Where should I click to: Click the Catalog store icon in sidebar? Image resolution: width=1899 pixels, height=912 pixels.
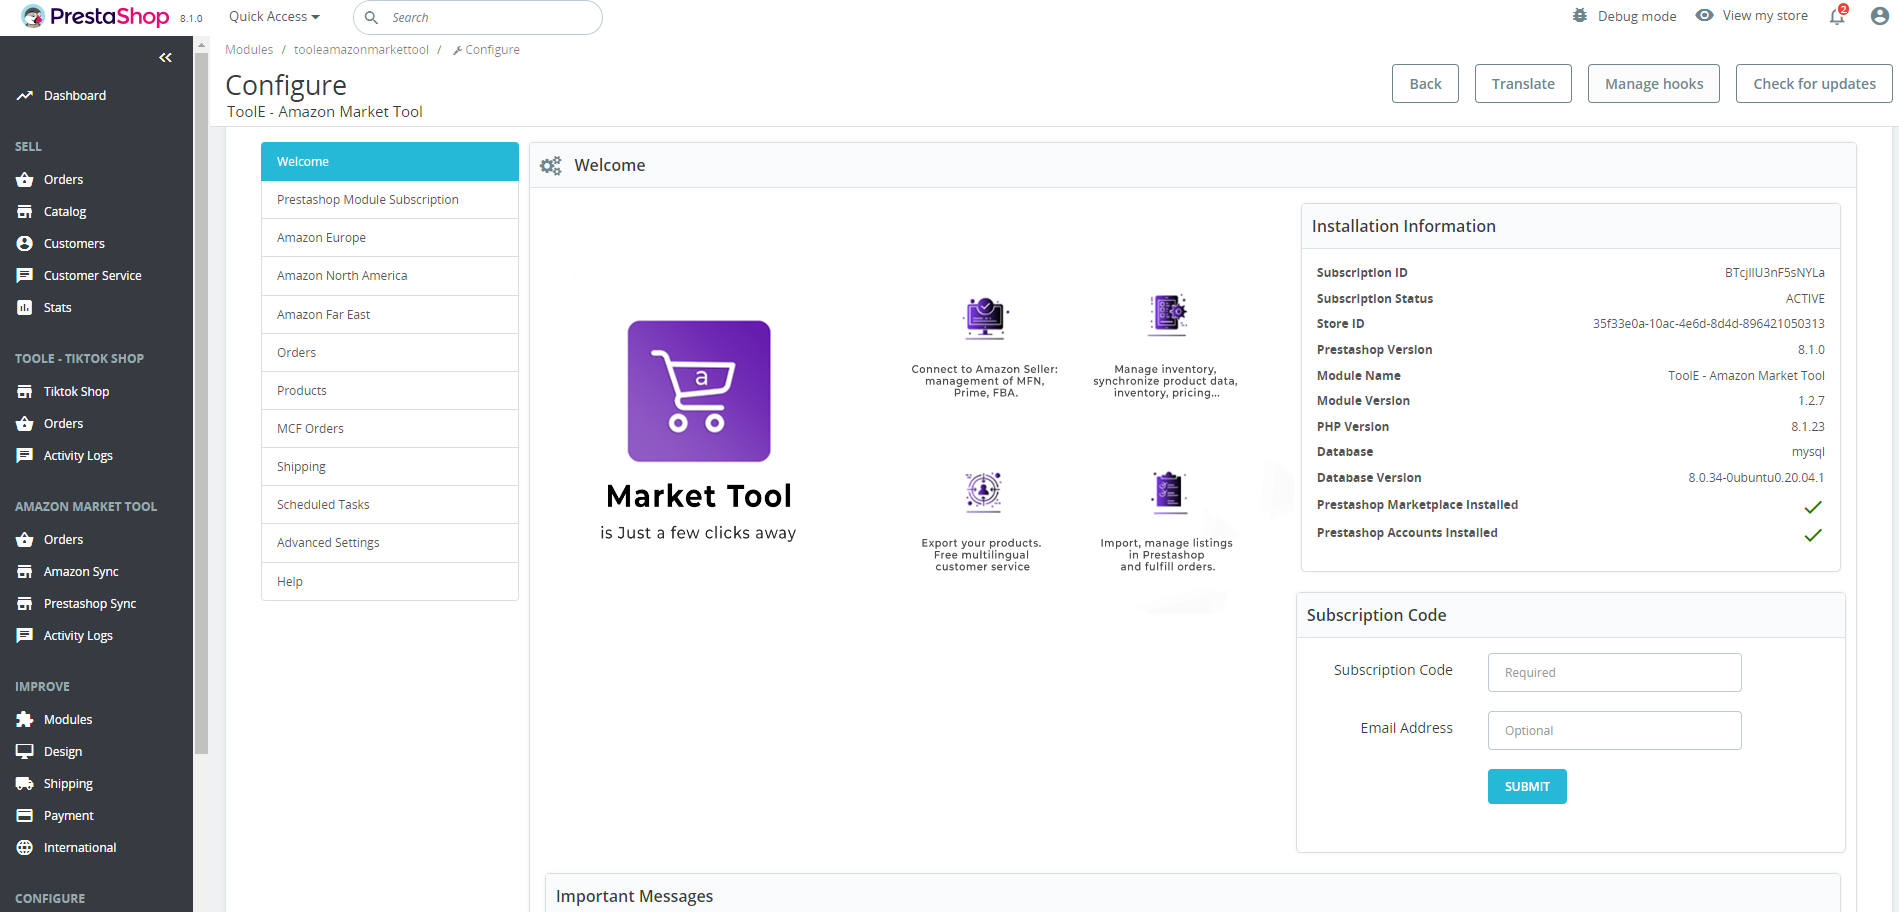pyautogui.click(x=25, y=212)
